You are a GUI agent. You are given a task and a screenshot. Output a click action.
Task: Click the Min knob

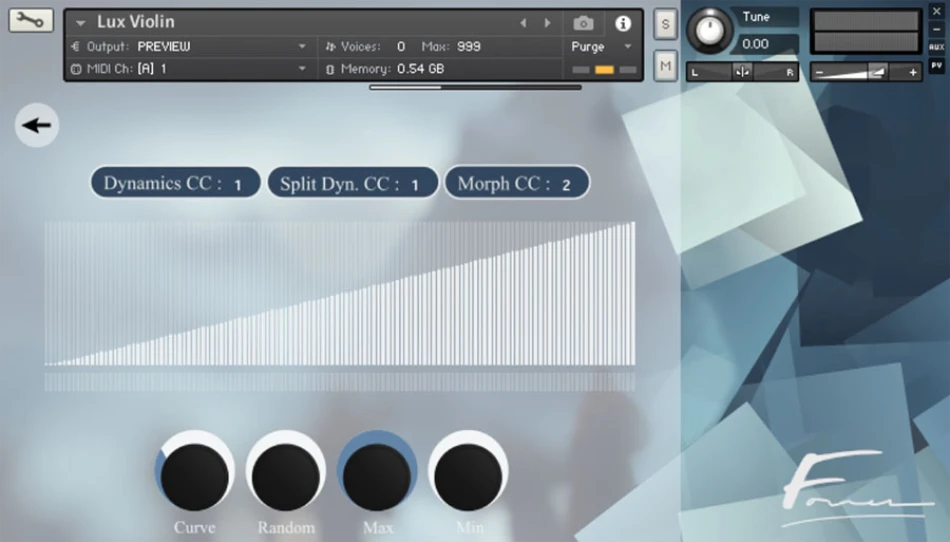[x=468, y=472]
